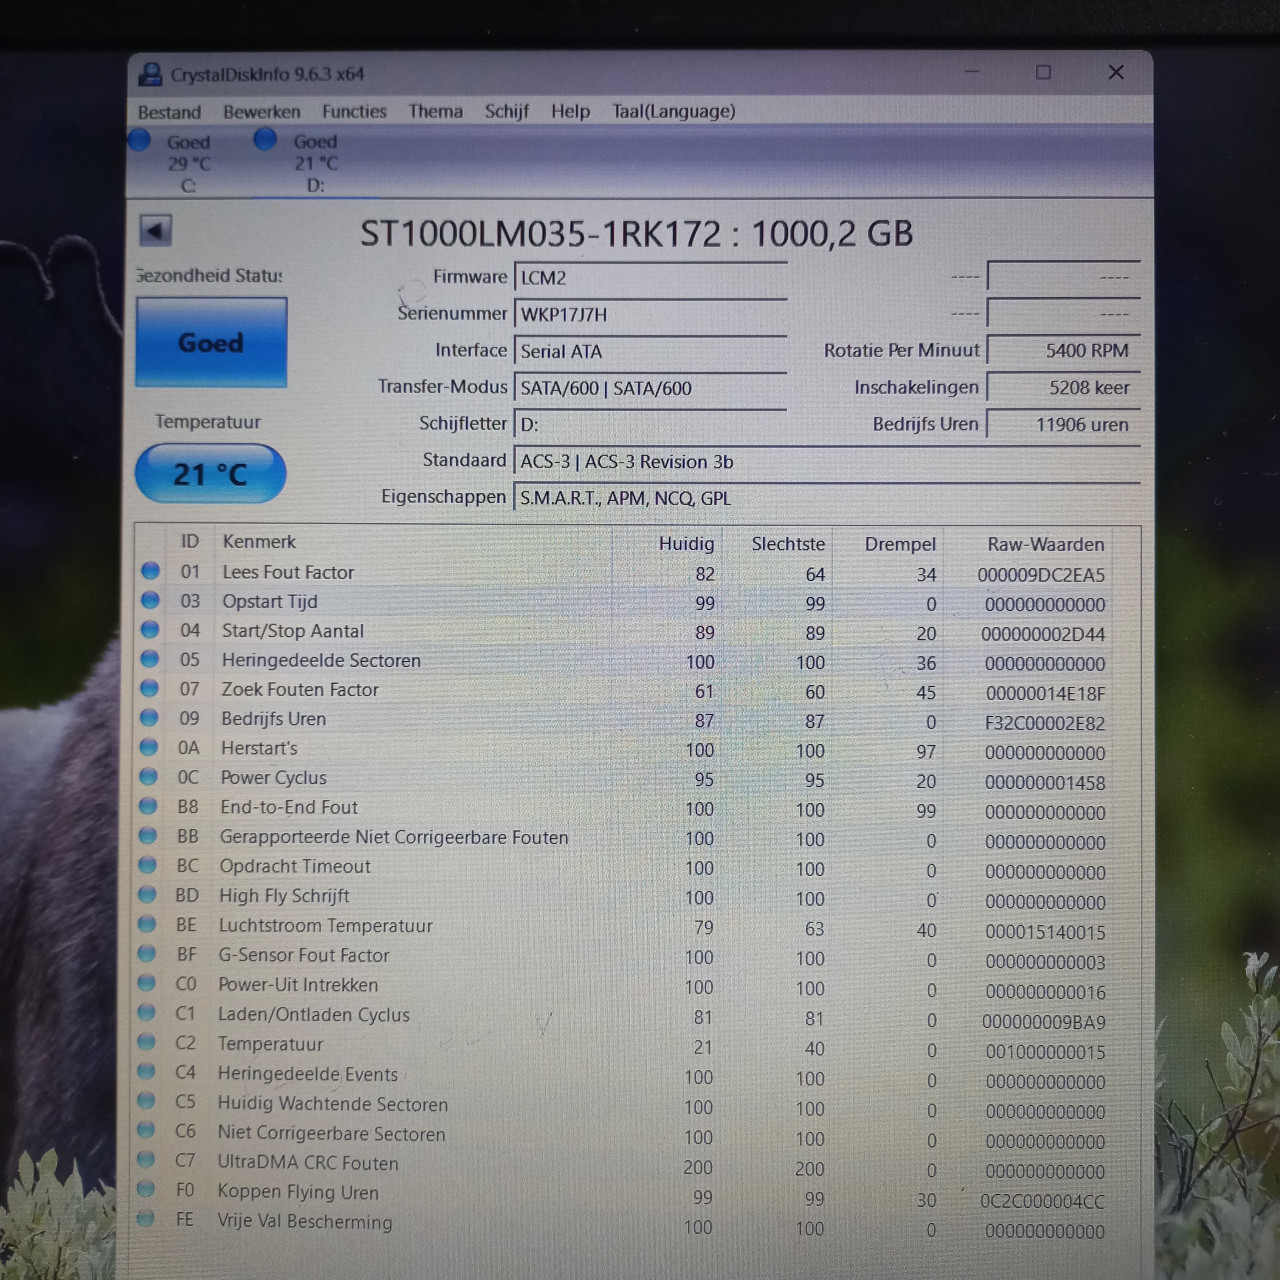Click status dot of End-to-End Fout
This screenshot has width=1280, height=1280.
149,806
